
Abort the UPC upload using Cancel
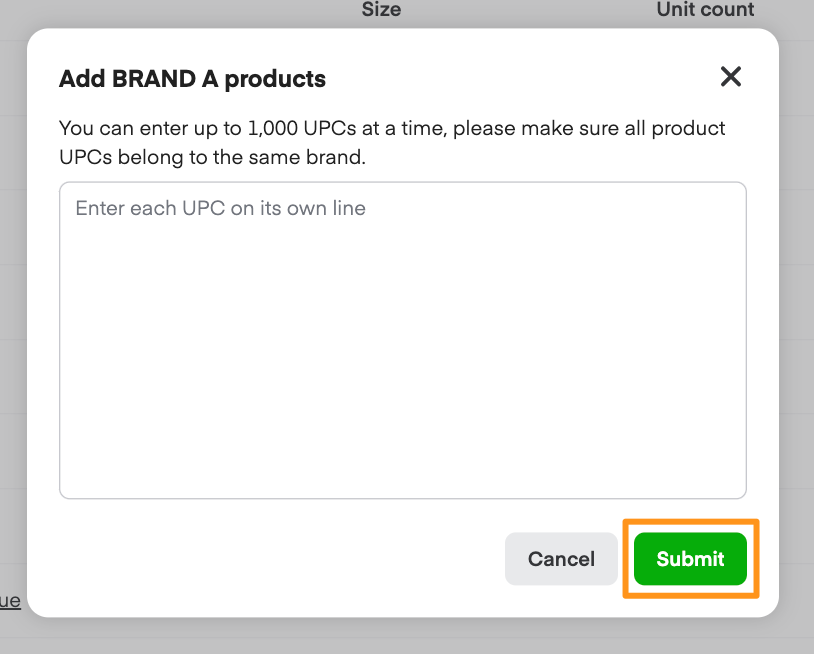[561, 559]
